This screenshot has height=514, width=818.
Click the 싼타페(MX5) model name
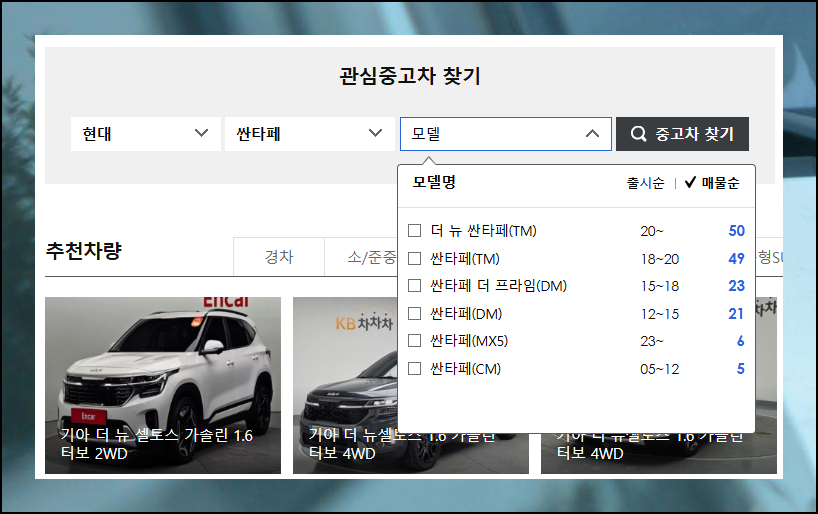(469, 341)
